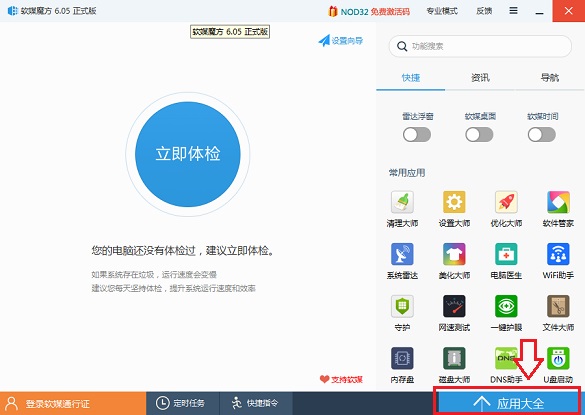The height and width of the screenshot is (415, 585).
Task: Open 内存盘 memory chip icon
Action: click(402, 358)
